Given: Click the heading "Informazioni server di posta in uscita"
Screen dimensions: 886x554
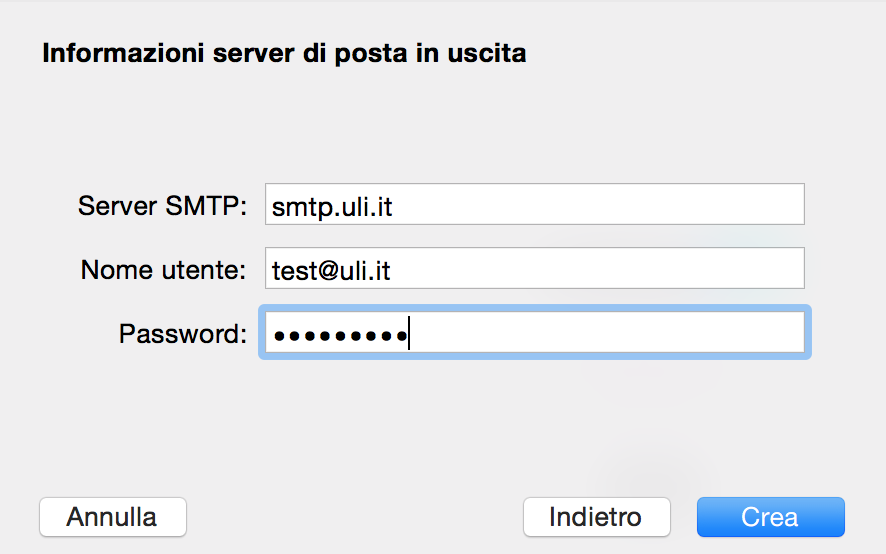Looking at the screenshot, I should pyautogui.click(x=284, y=53).
